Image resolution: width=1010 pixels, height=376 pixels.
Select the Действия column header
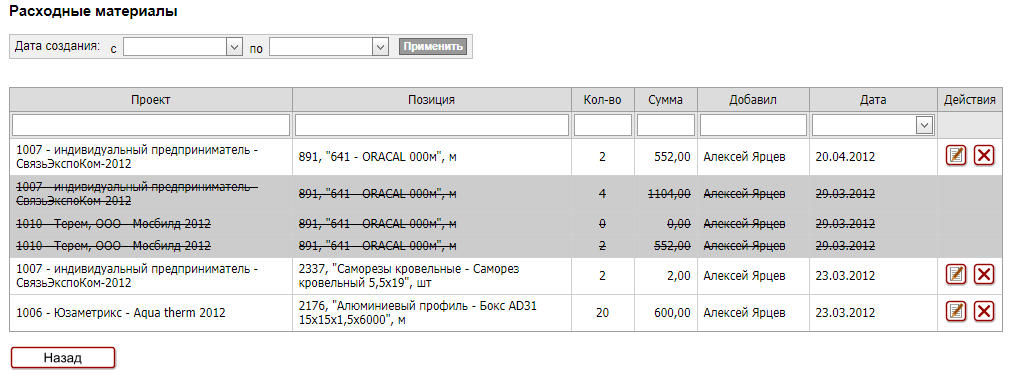click(969, 100)
